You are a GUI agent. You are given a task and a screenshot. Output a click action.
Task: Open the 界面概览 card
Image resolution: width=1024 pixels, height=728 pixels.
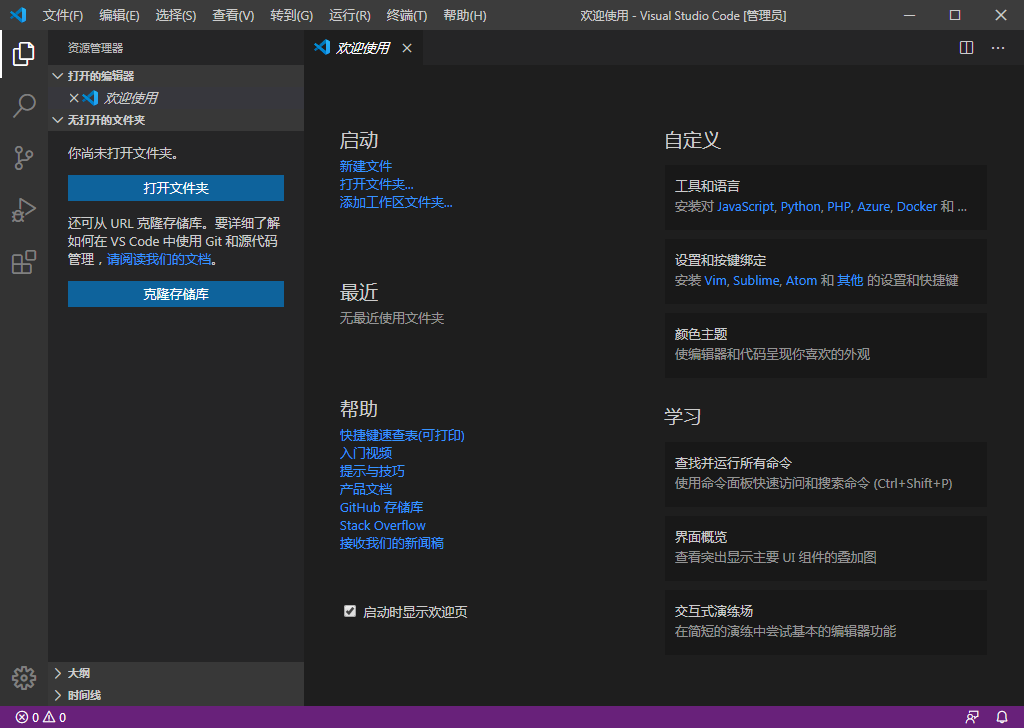[825, 548]
